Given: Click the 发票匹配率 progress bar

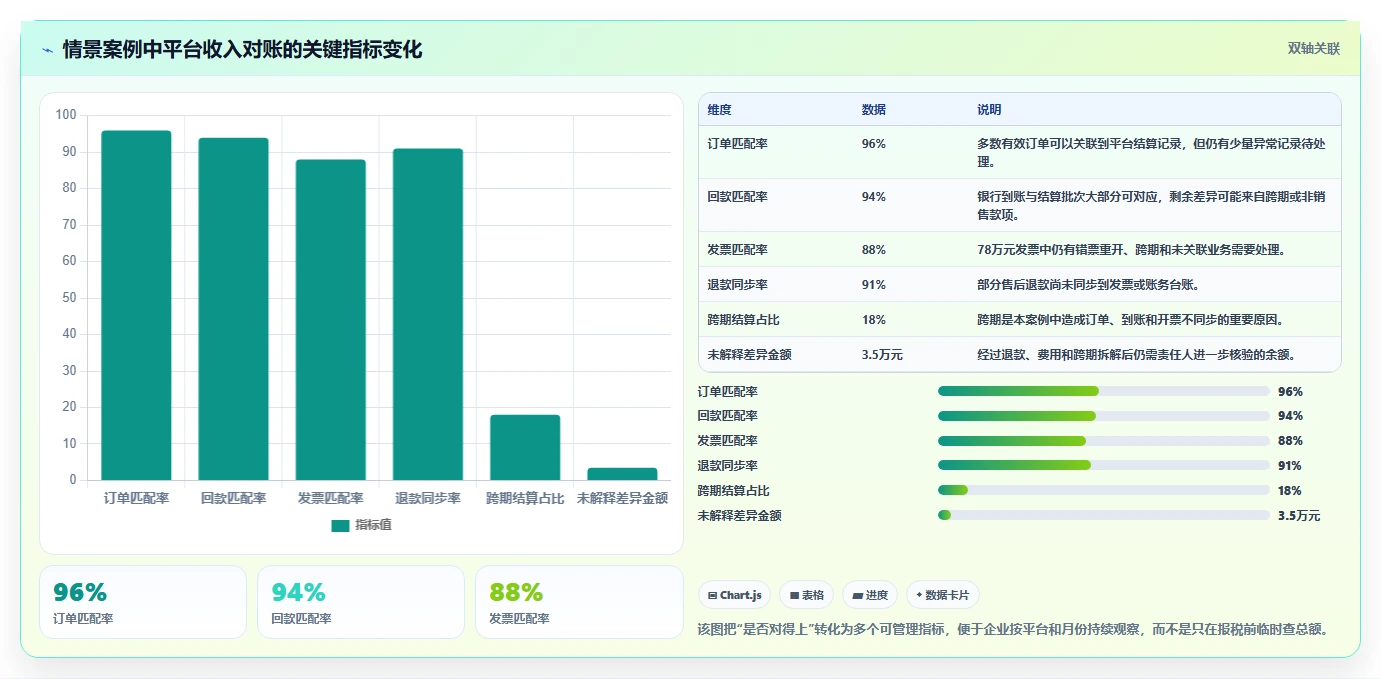Looking at the screenshot, I should pos(1104,441).
